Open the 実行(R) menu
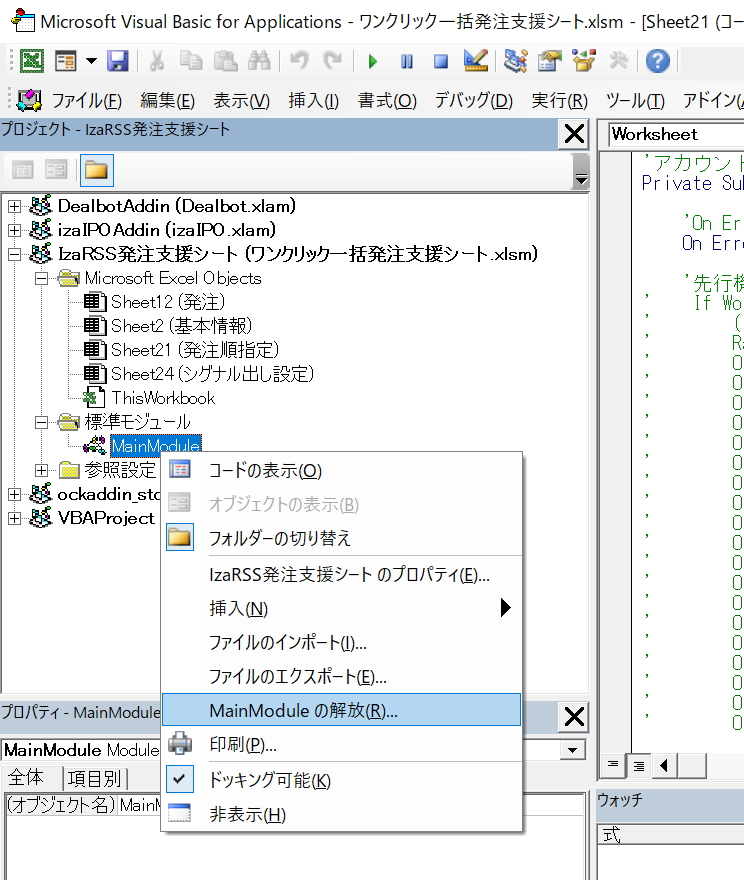The height and width of the screenshot is (880, 744). click(559, 101)
